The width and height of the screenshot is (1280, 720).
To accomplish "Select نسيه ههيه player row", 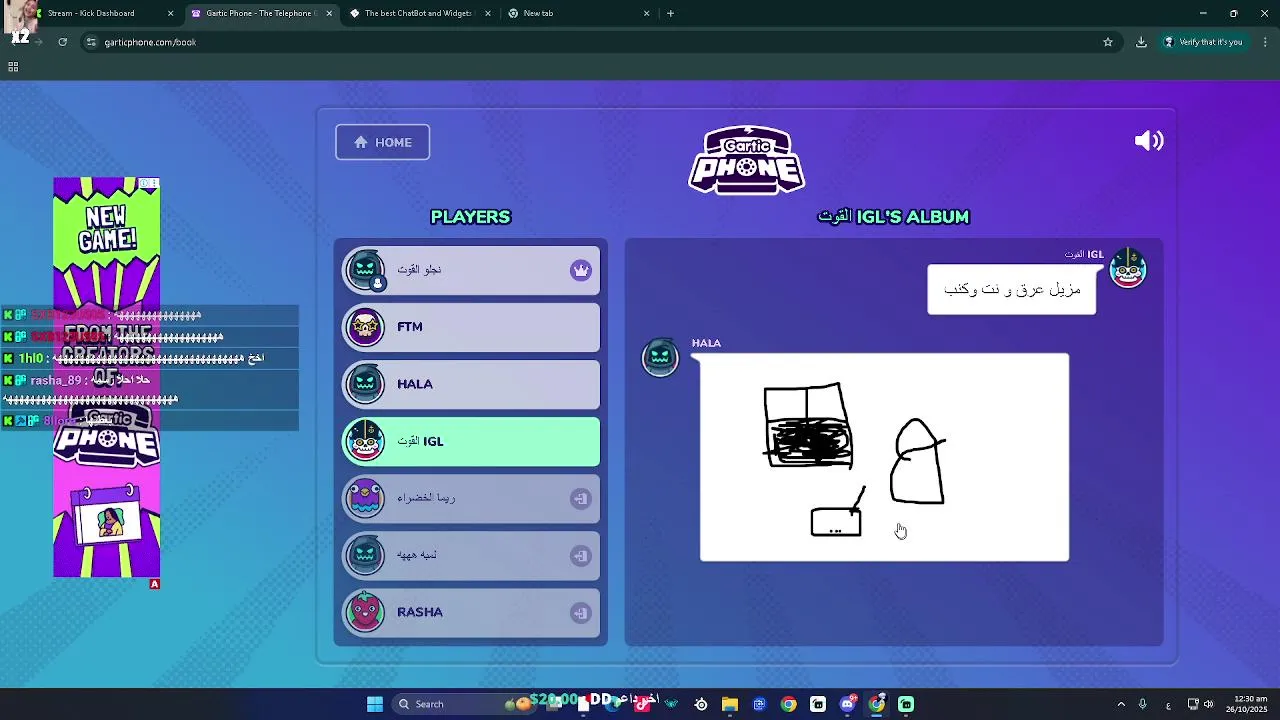I will [x=471, y=555].
